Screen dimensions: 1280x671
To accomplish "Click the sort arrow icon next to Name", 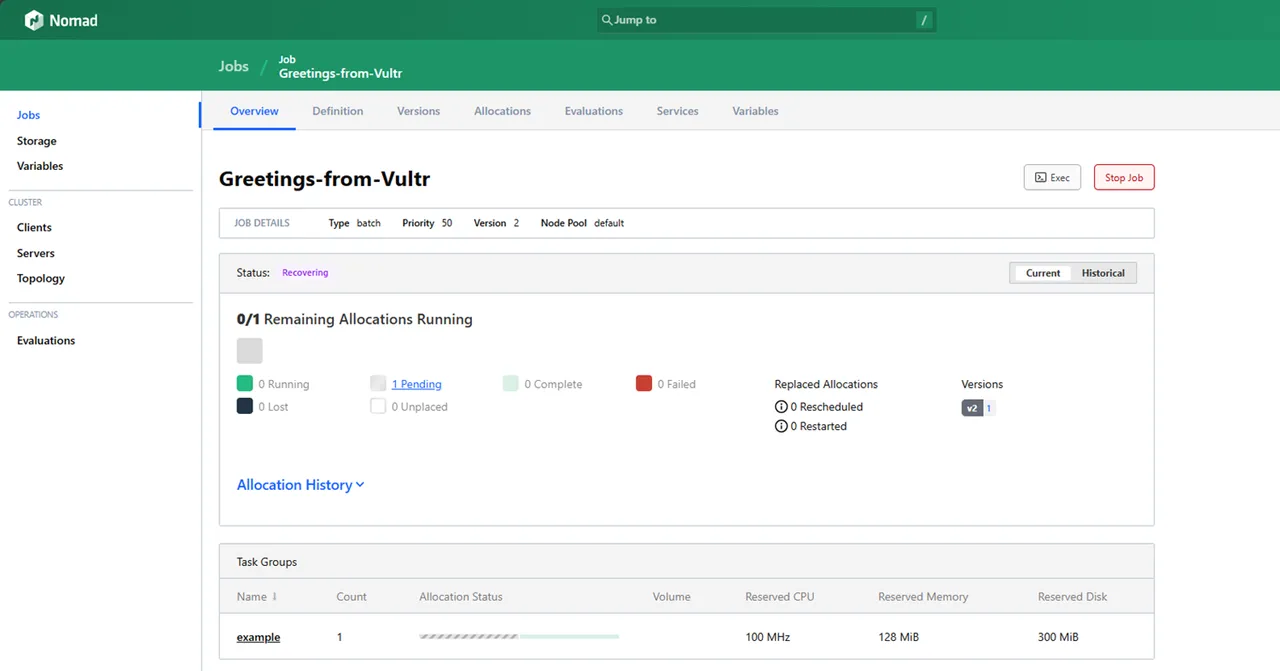I will 275,597.
